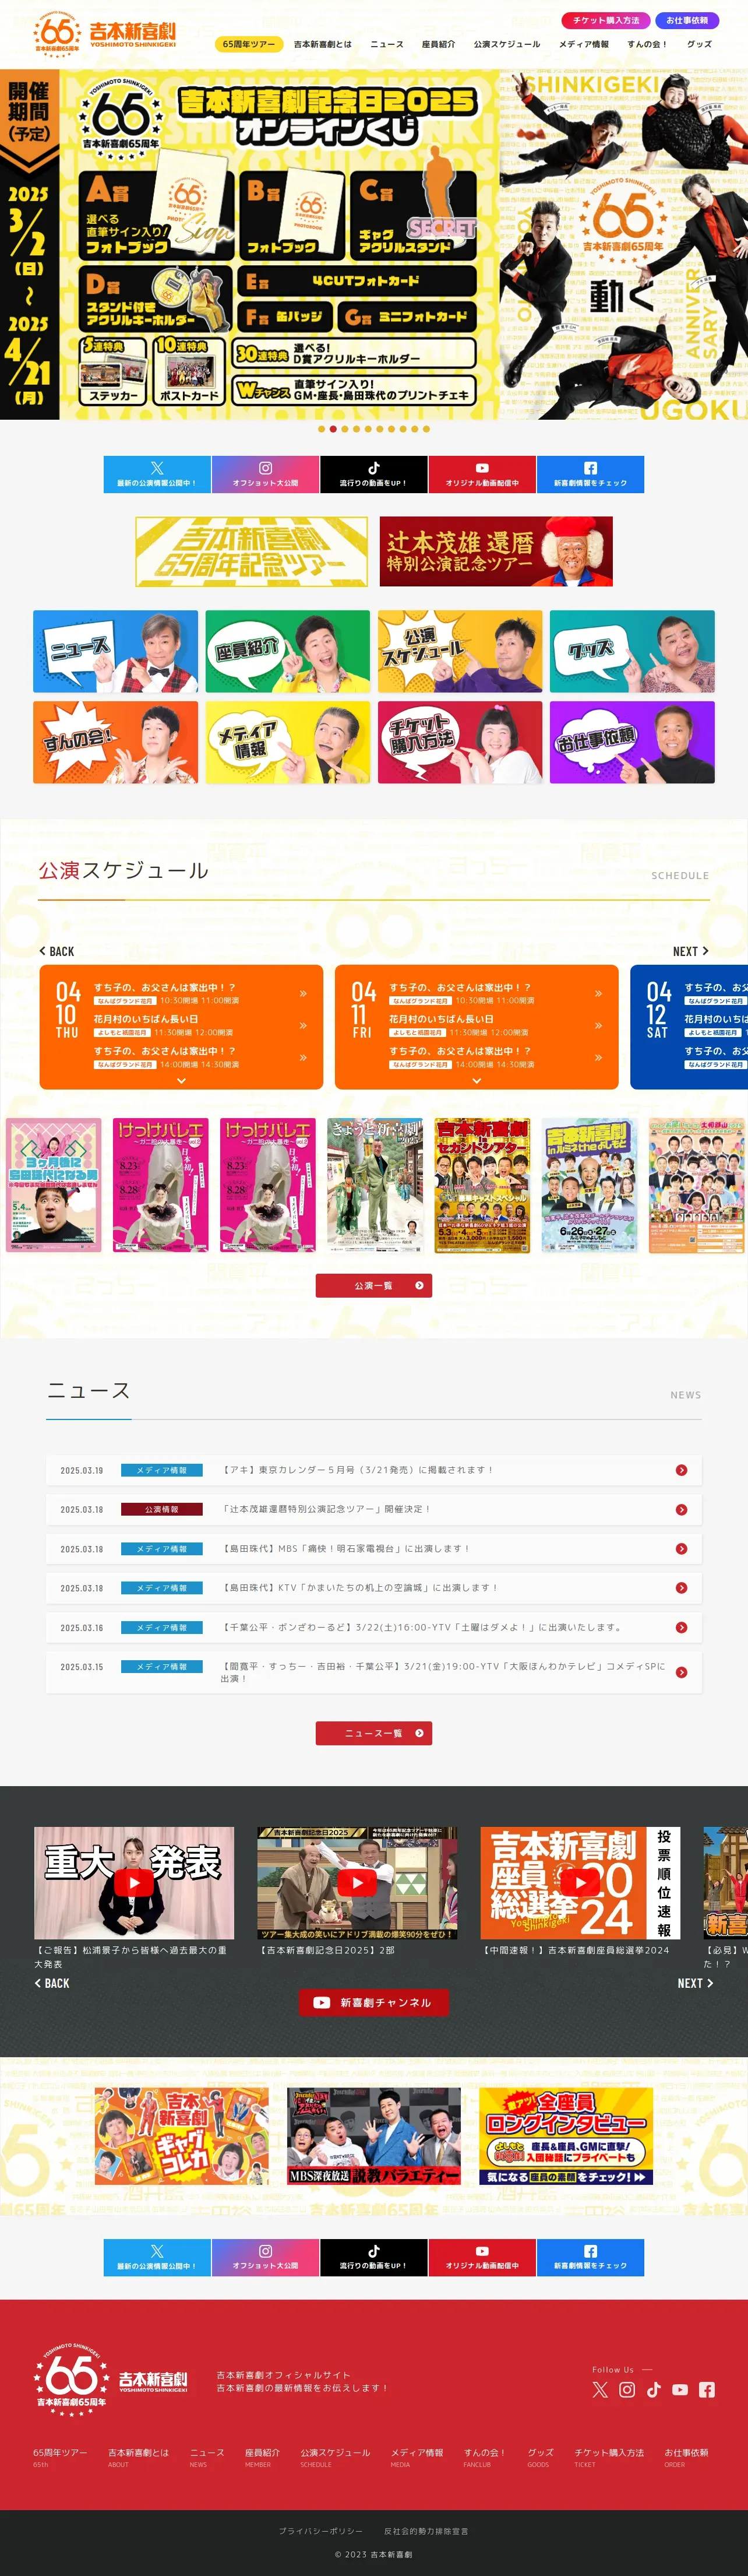
Task: Go to NEXT in the video carousel
Action: point(695,1983)
